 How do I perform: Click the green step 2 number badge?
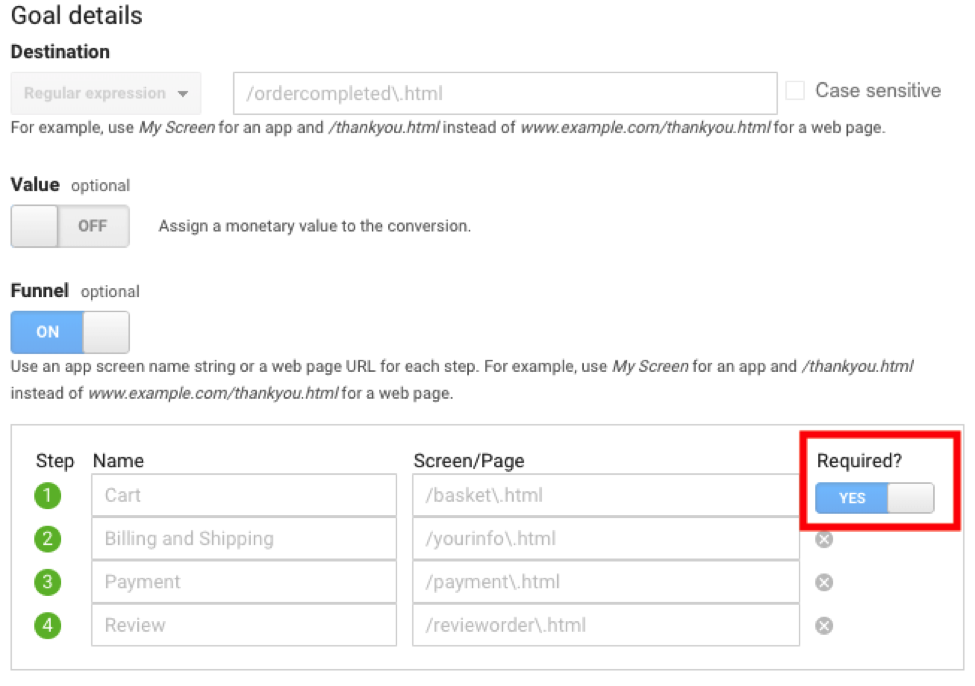point(48,539)
